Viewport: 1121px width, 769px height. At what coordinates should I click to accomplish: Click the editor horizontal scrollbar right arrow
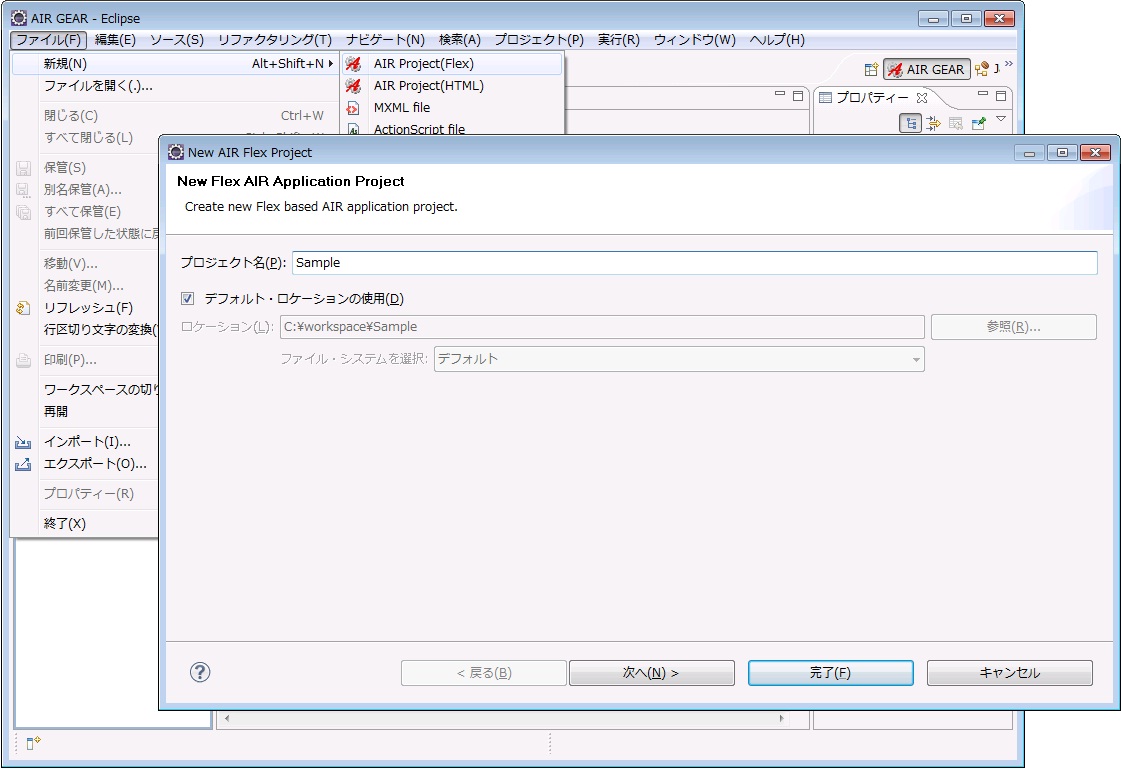[x=781, y=718]
